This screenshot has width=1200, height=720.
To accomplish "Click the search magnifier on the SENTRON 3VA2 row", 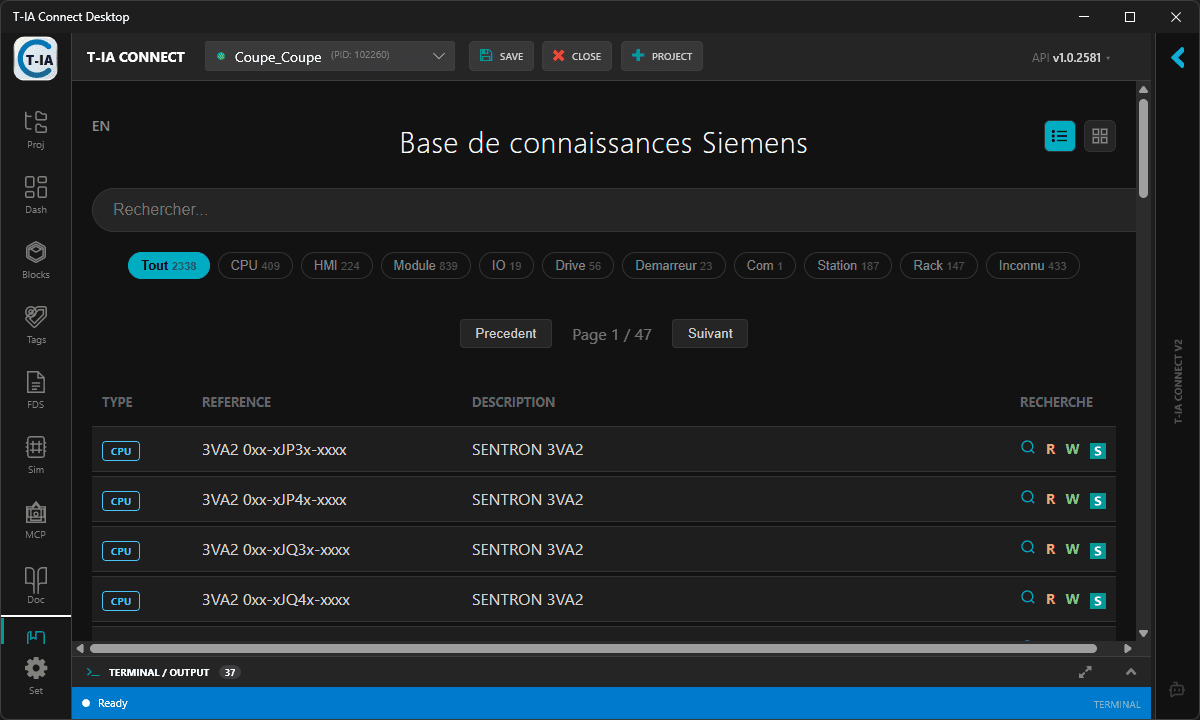I will click(1027, 448).
